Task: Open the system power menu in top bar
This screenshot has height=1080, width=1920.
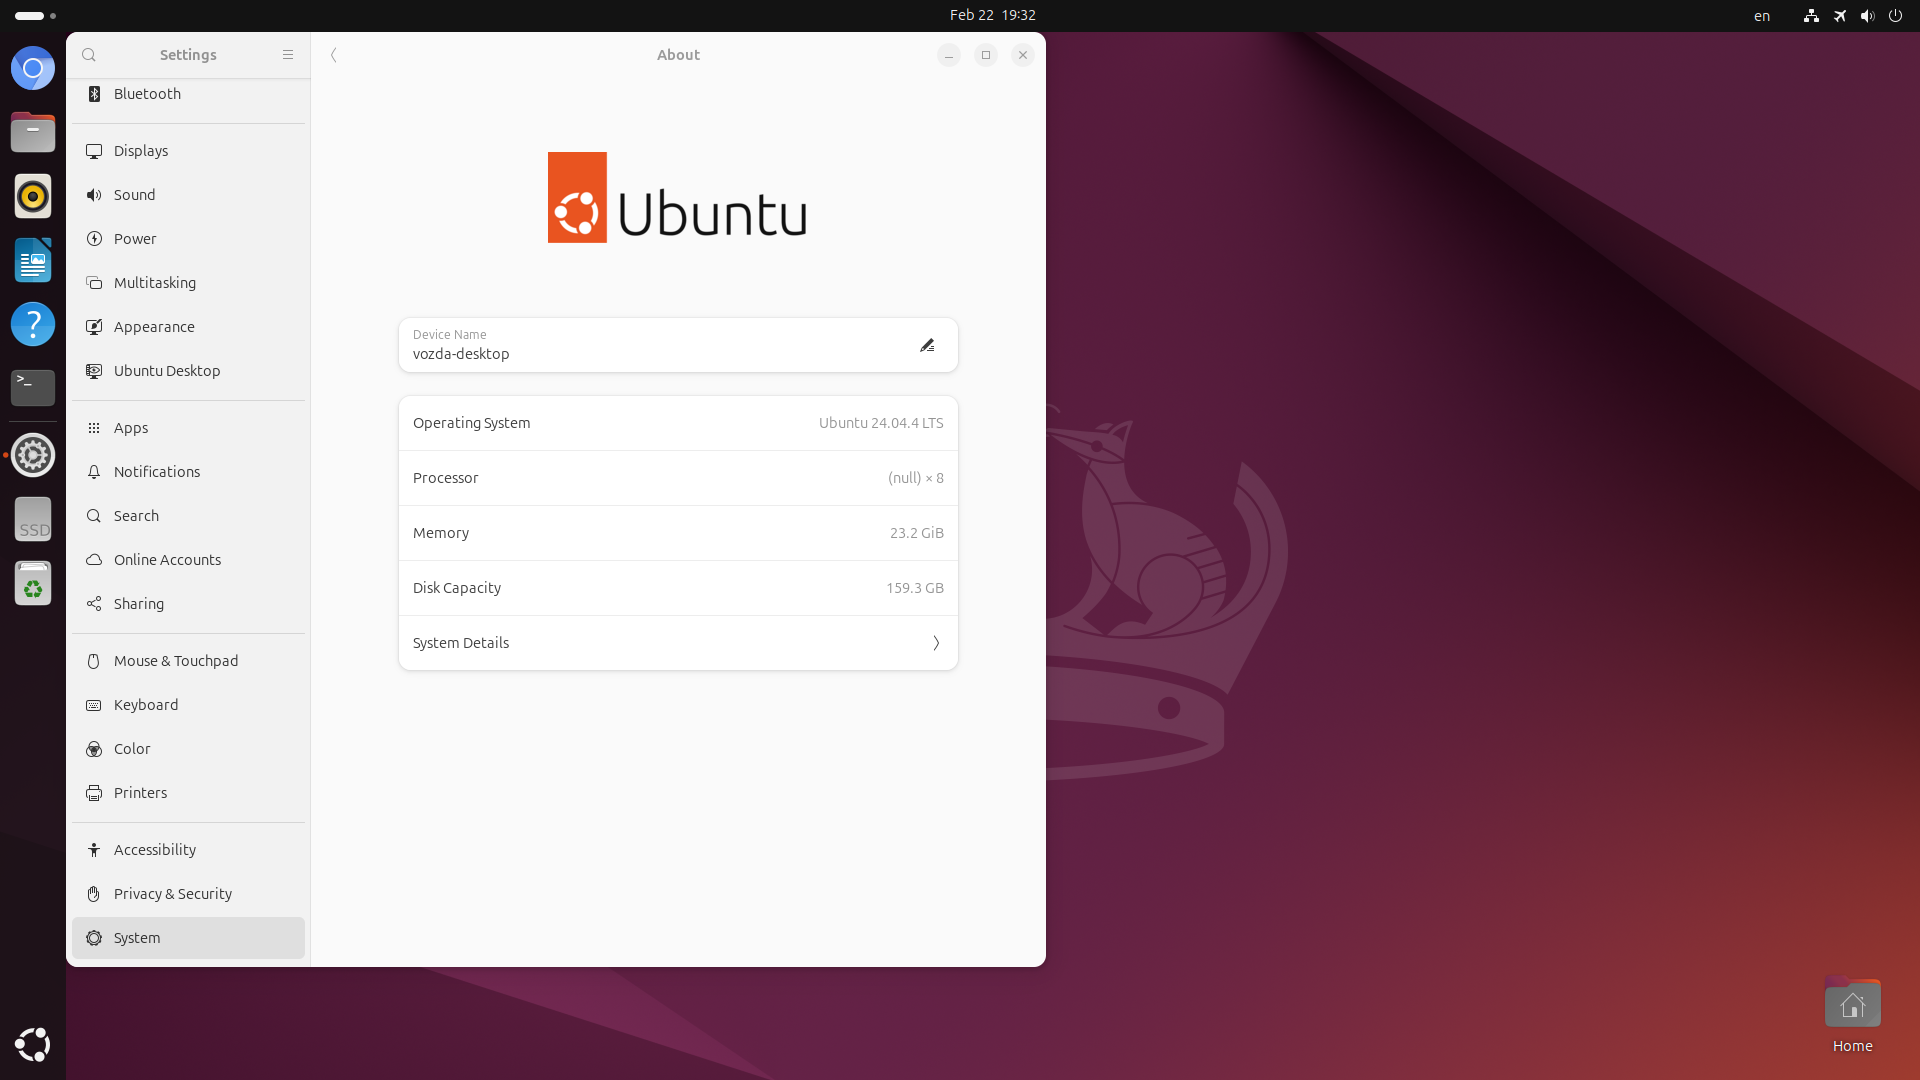Action: (1895, 15)
